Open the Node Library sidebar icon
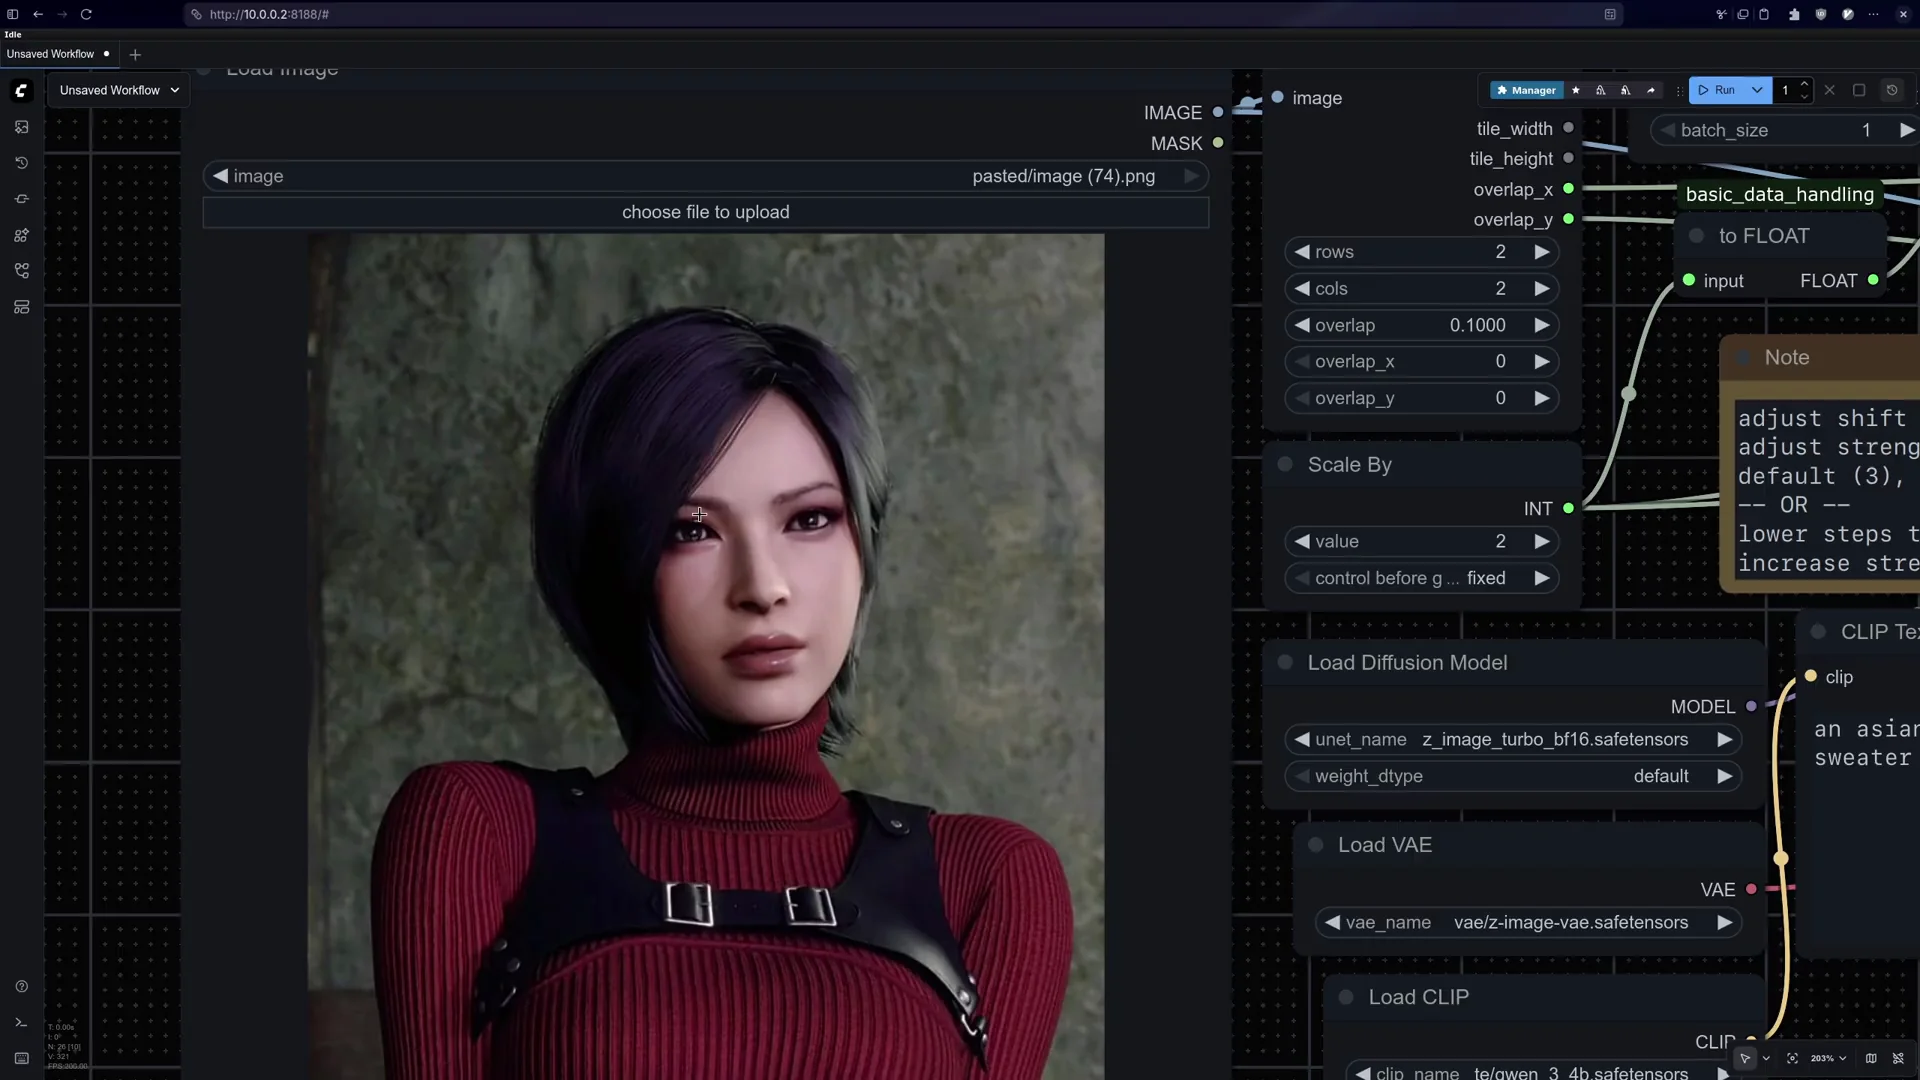The width and height of the screenshot is (1920, 1080). (x=21, y=235)
